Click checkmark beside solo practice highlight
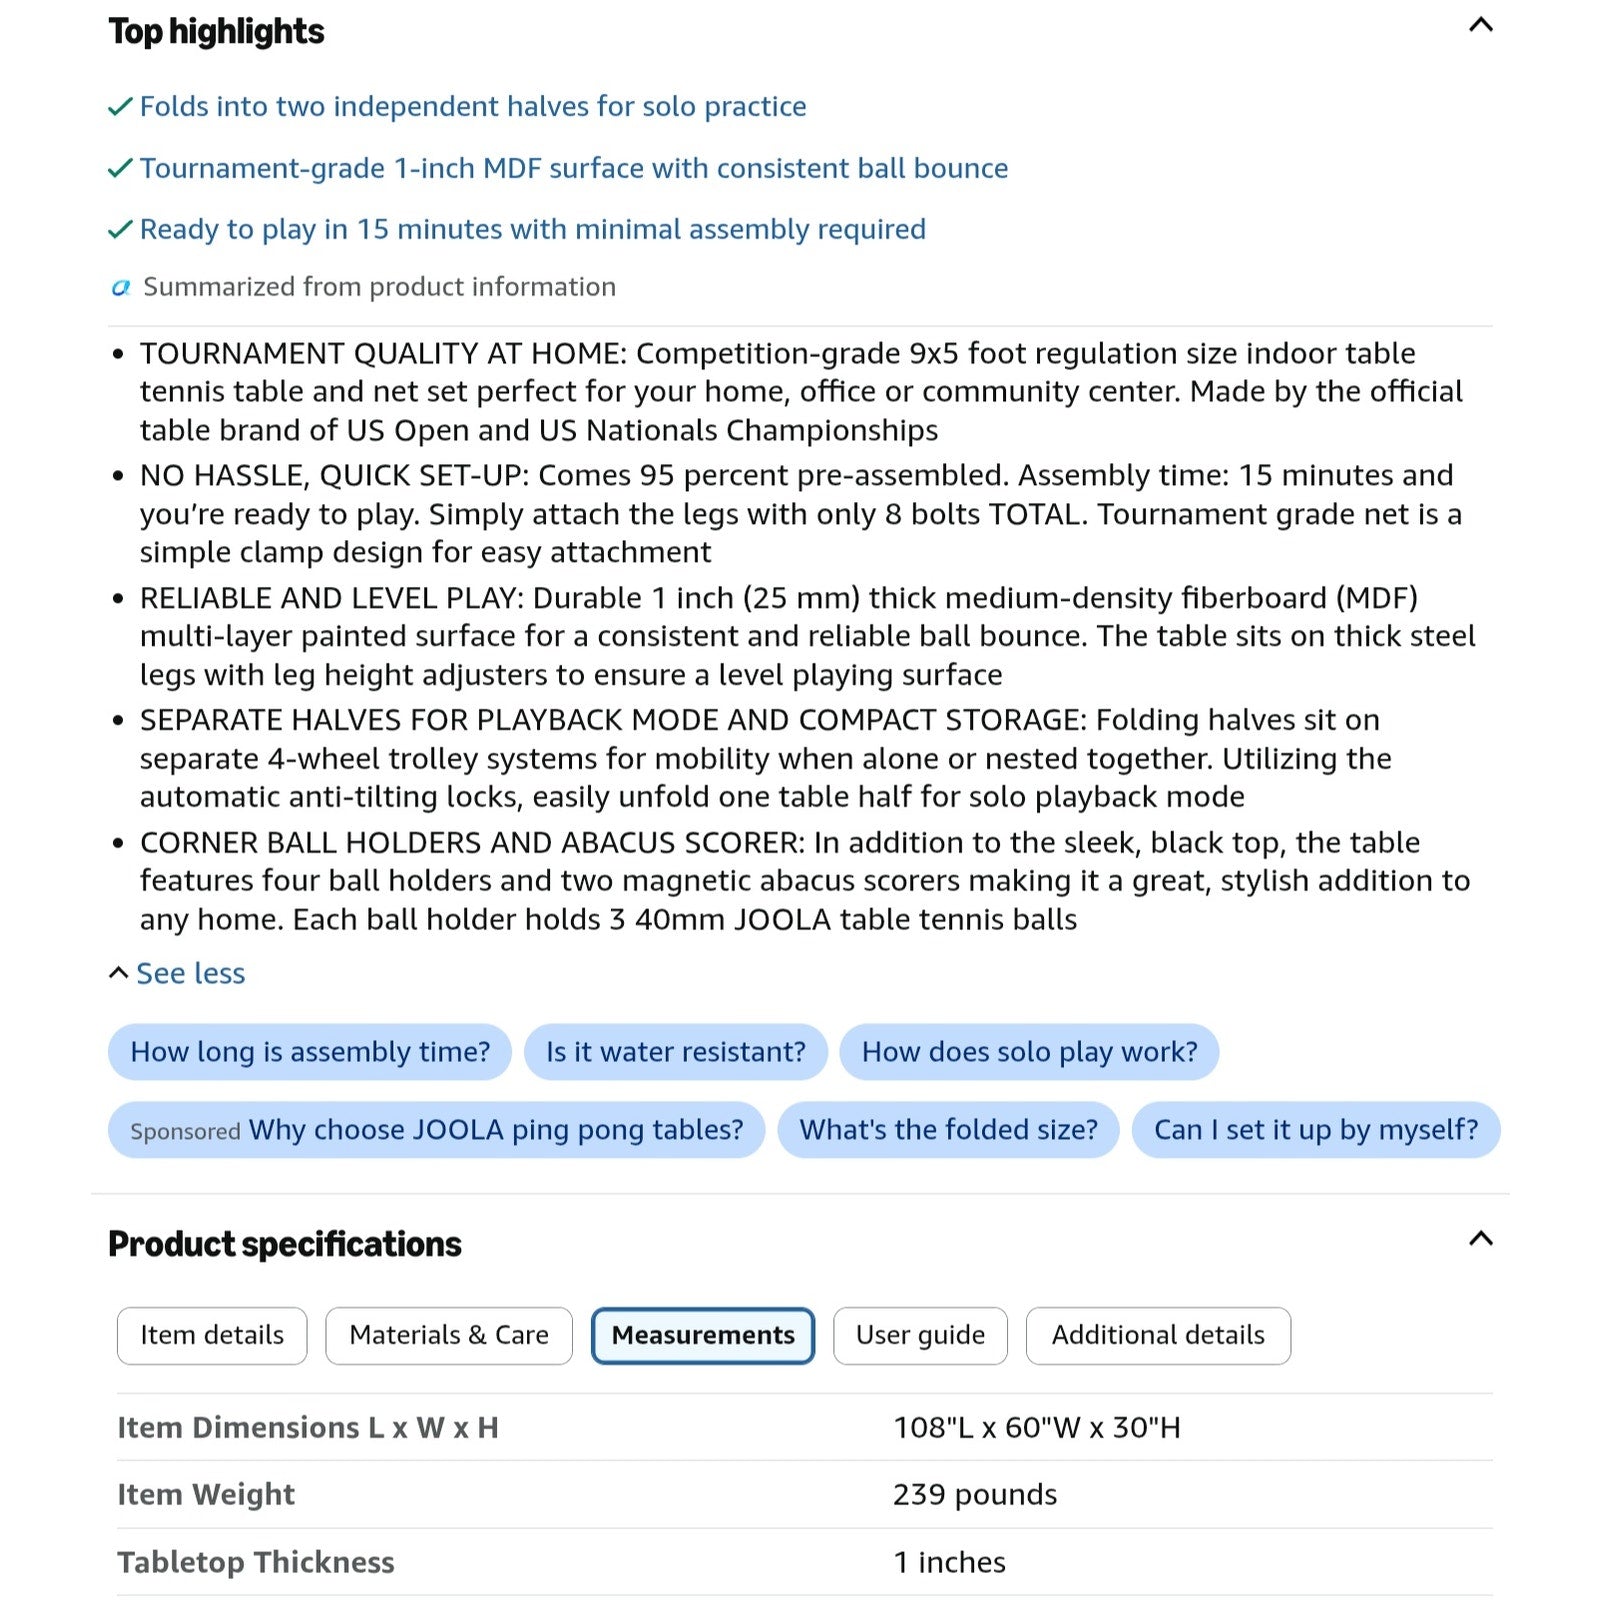Screen dimensions: 1600x1600 tap(120, 107)
